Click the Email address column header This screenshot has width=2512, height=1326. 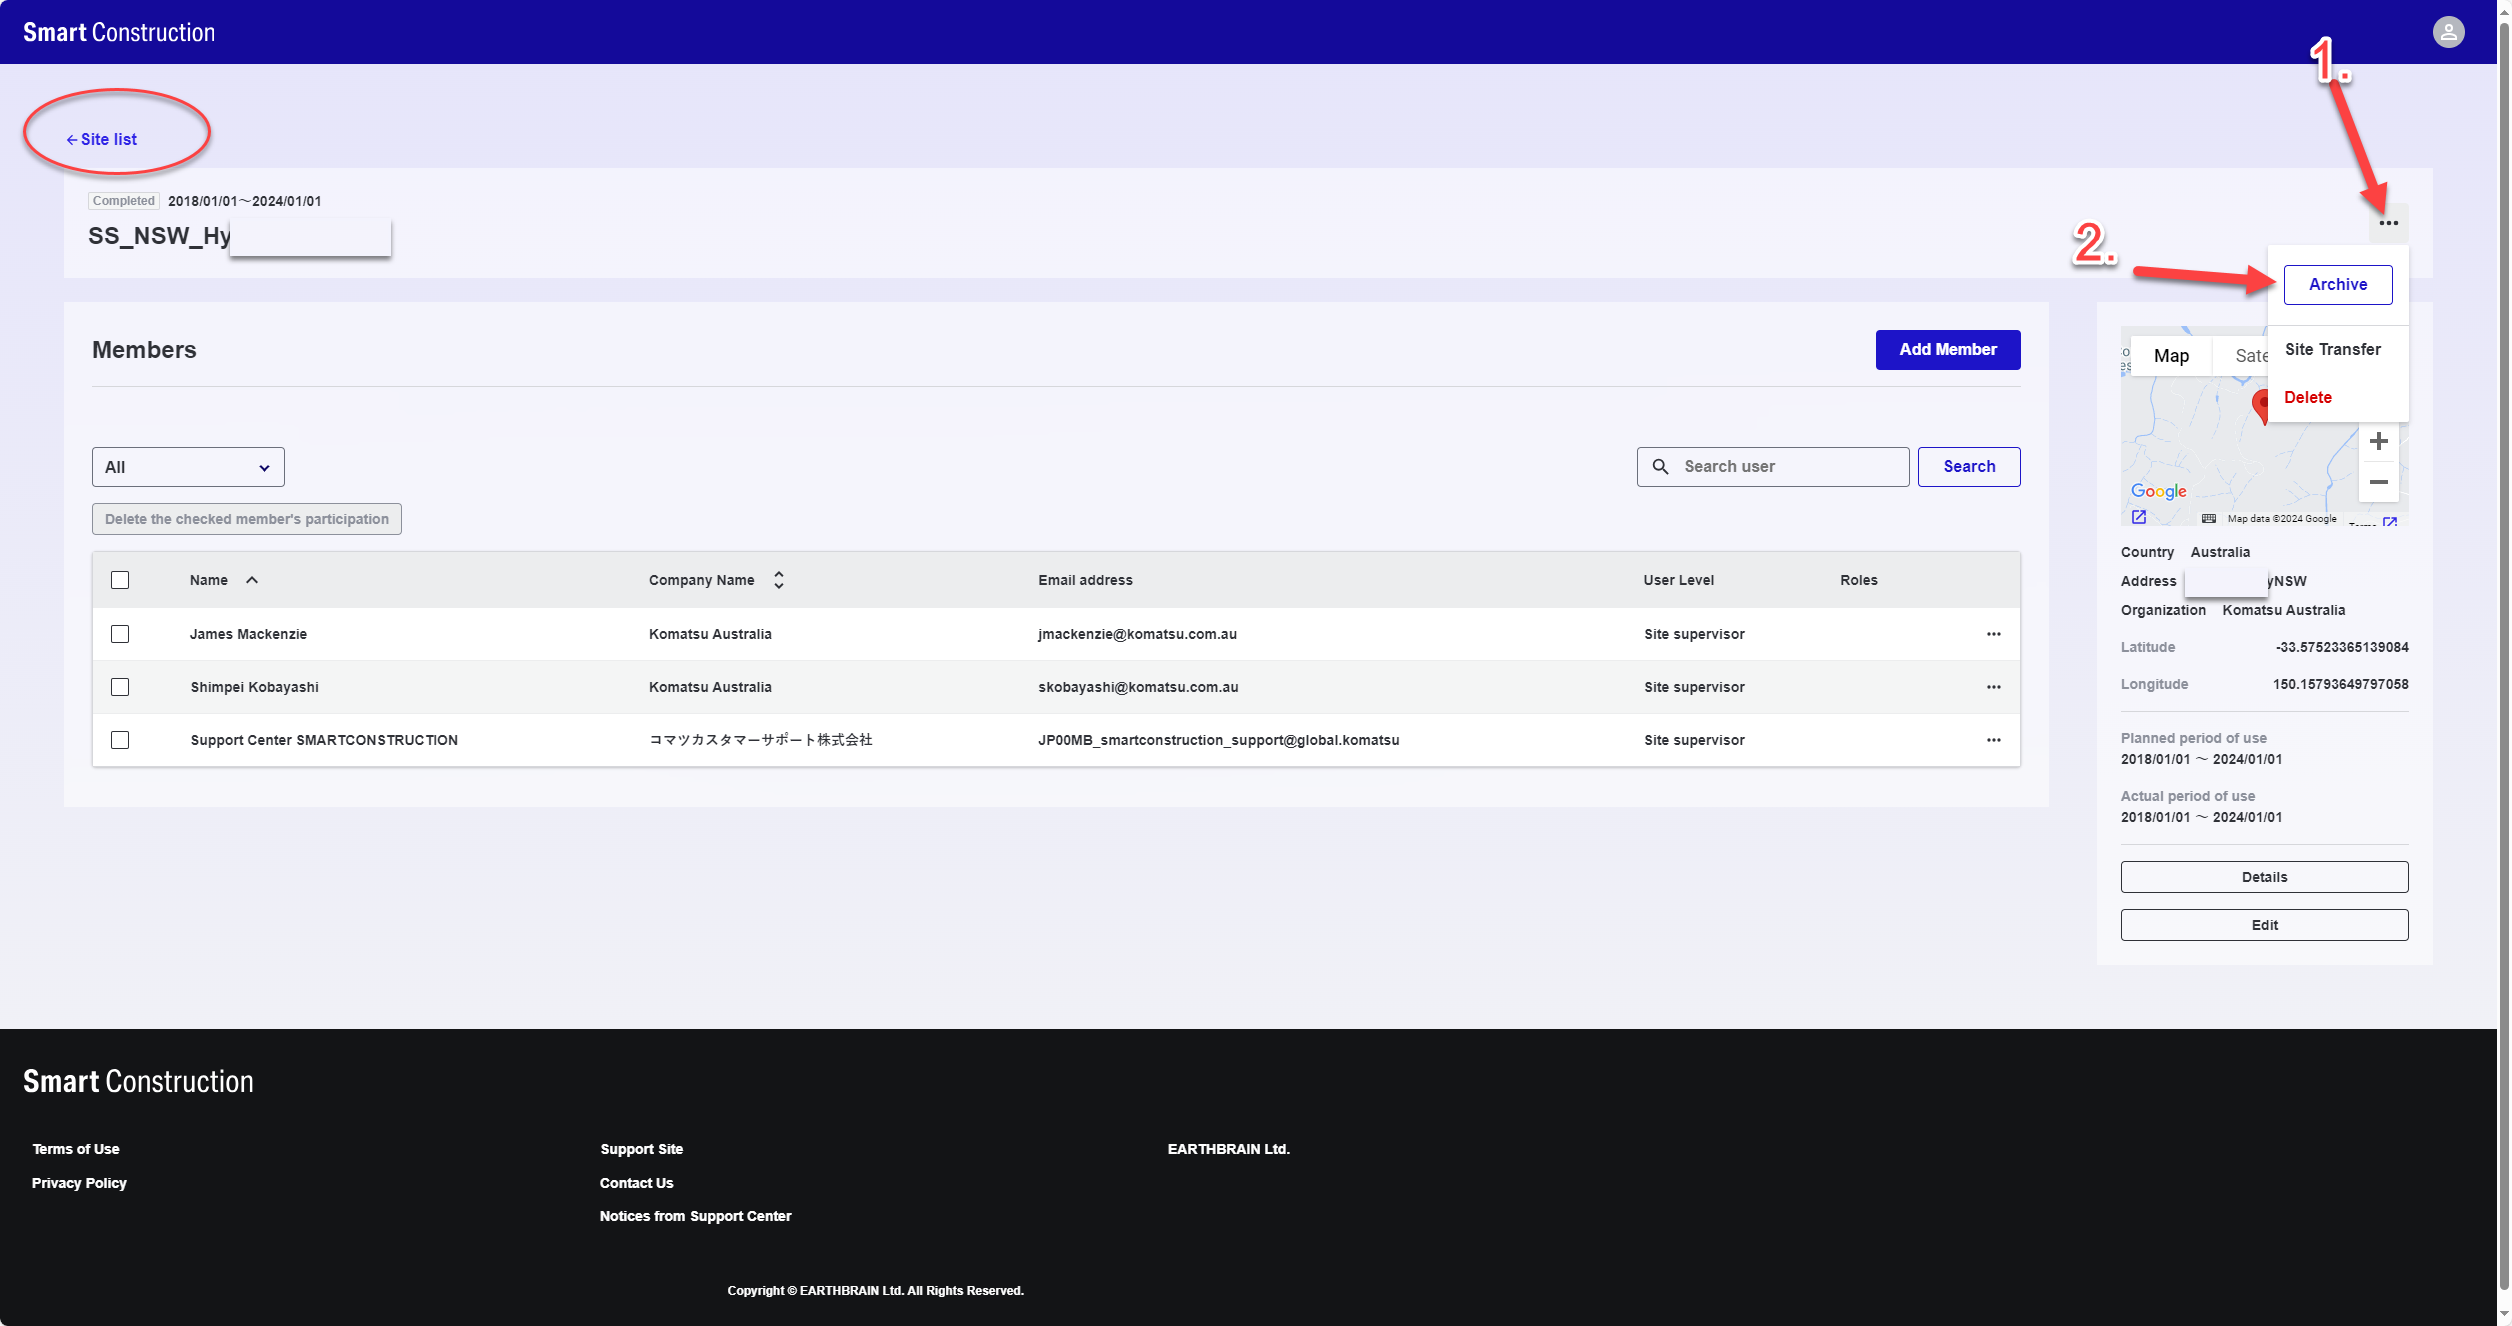pyautogui.click(x=1085, y=580)
